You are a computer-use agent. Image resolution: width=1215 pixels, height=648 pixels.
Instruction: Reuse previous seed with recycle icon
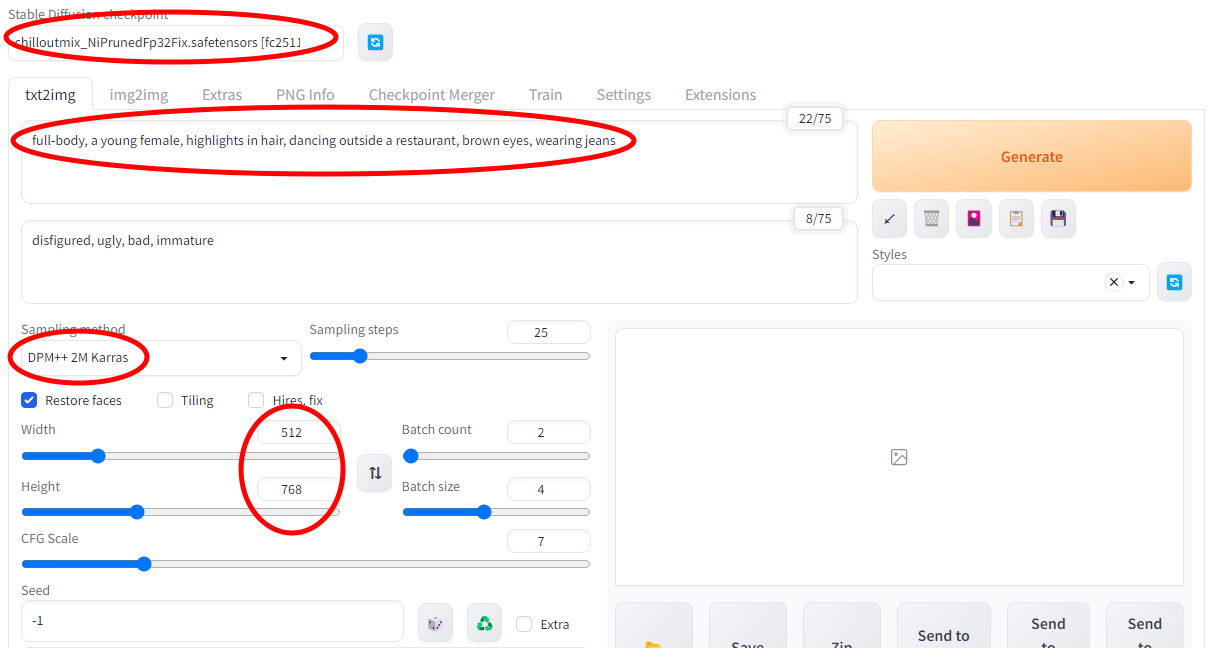point(484,622)
